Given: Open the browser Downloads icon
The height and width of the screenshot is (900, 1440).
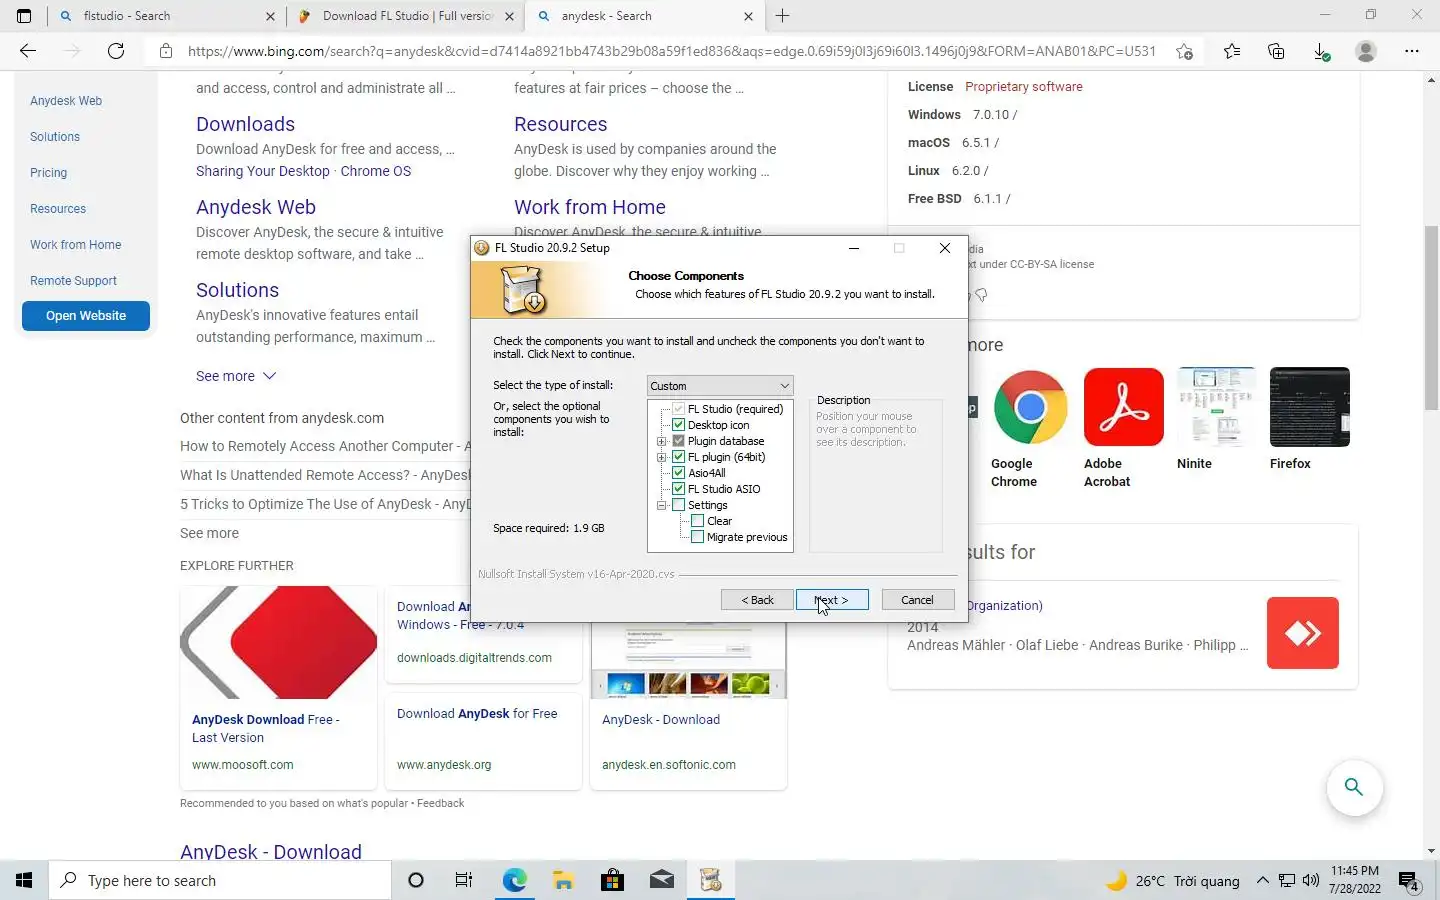Looking at the screenshot, I should tap(1321, 51).
